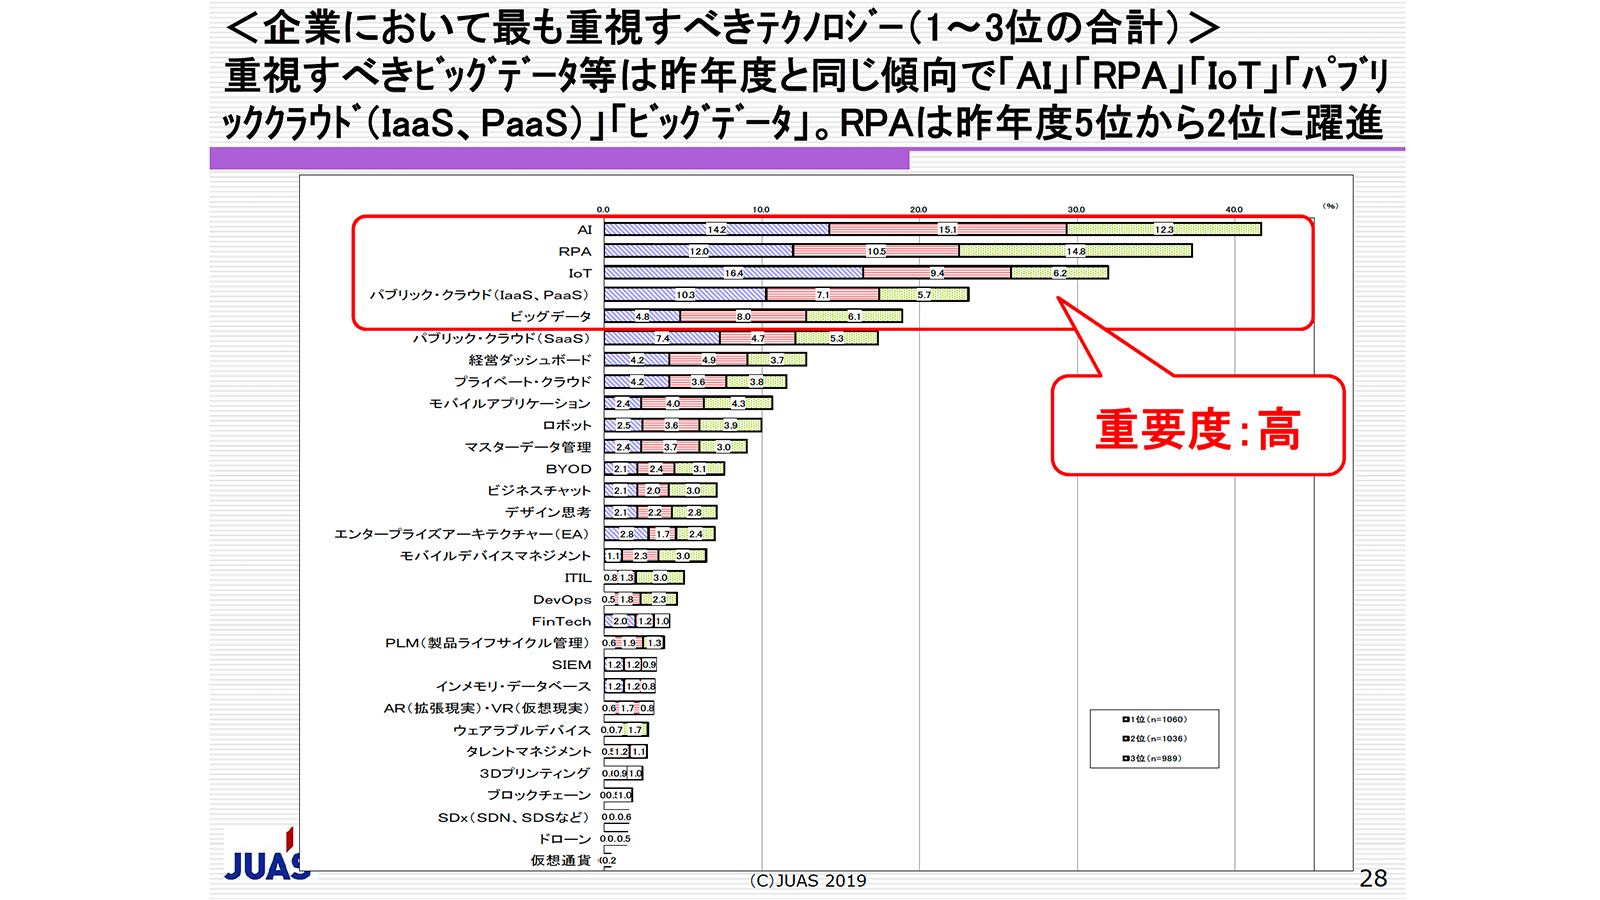Click the 8.0 value on the ビッグデータ bar

click(x=744, y=317)
